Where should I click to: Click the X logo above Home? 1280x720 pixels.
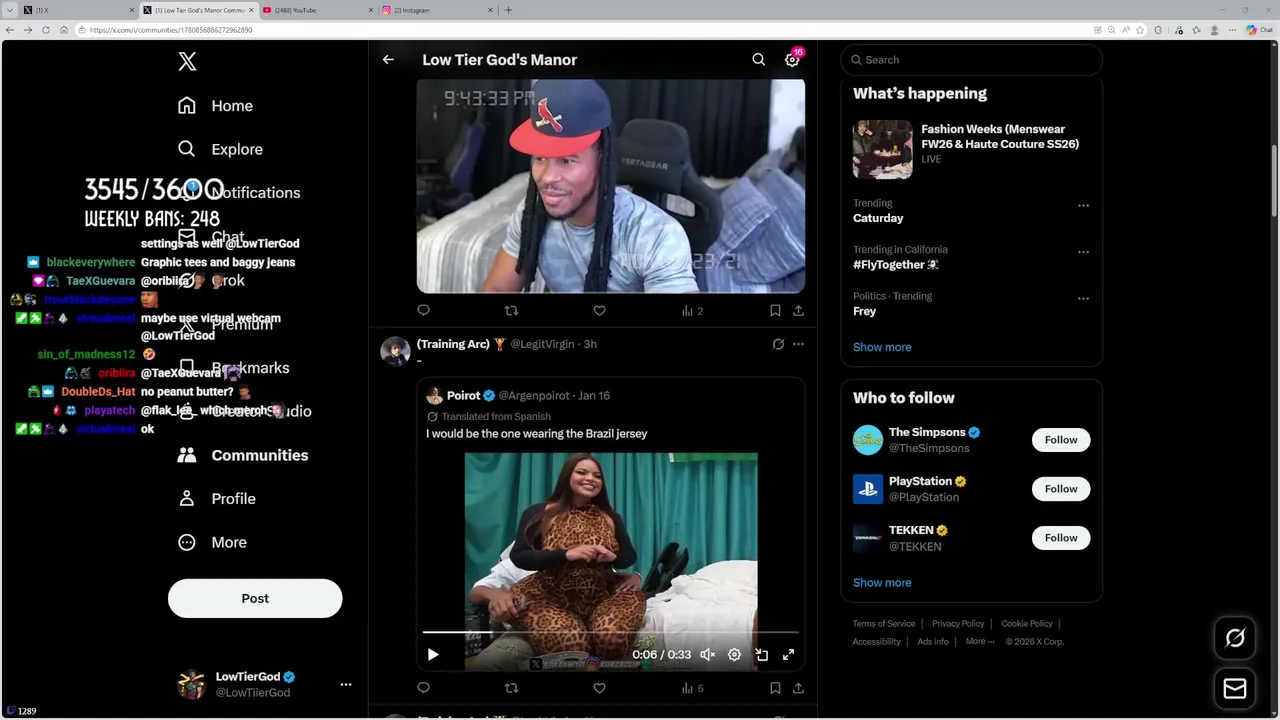[x=187, y=61]
